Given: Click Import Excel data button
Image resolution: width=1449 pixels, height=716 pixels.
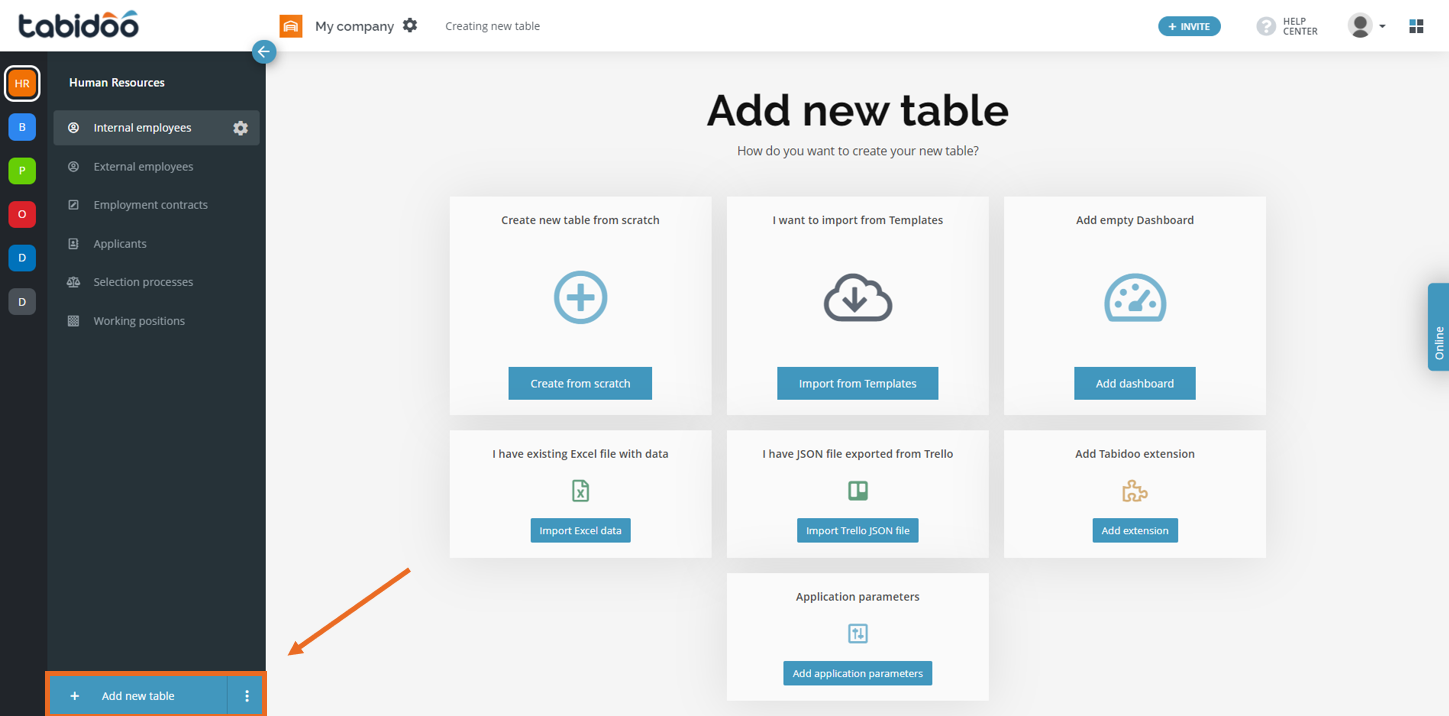Looking at the screenshot, I should coord(580,531).
